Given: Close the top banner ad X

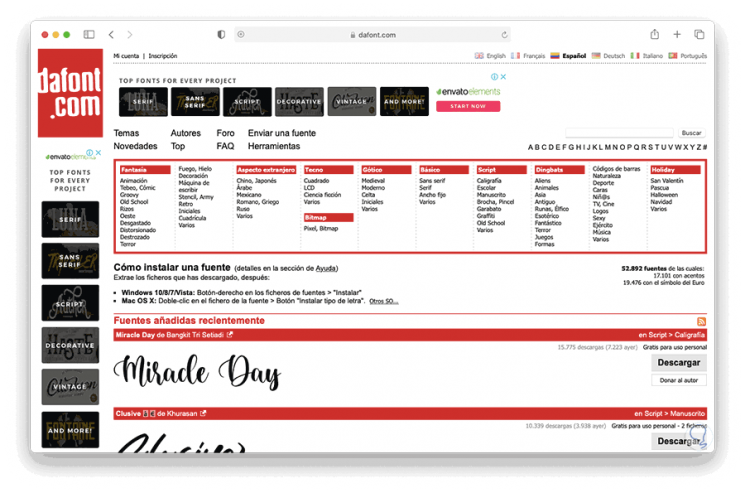Looking at the screenshot, I should click(503, 76).
